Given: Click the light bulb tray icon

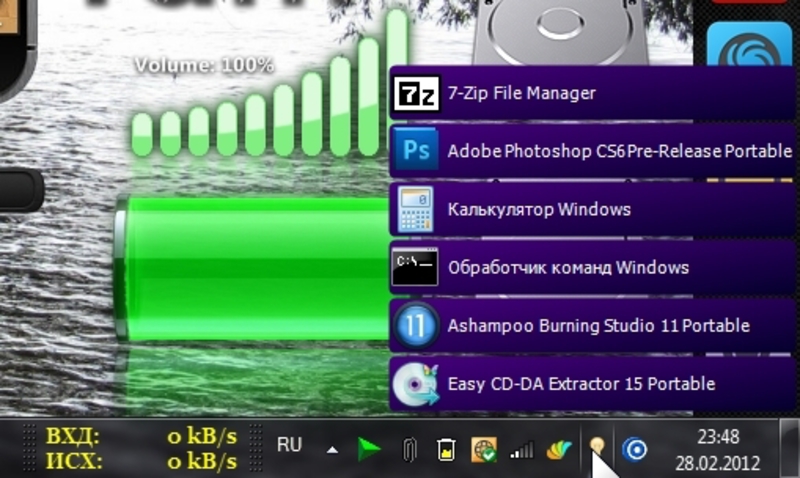Looking at the screenshot, I should click(596, 447).
